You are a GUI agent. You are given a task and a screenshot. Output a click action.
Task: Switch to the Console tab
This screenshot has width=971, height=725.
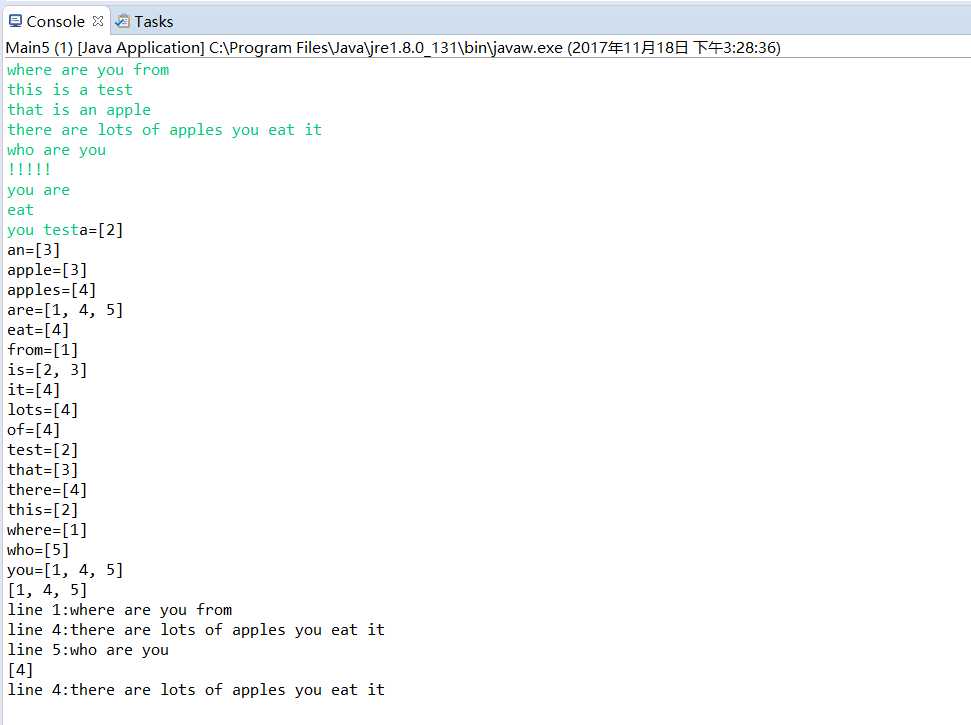coord(55,22)
